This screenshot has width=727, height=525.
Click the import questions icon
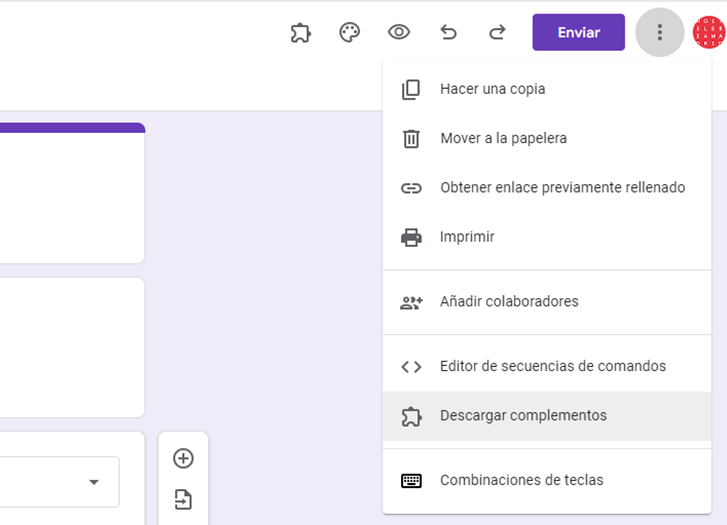tap(183, 499)
